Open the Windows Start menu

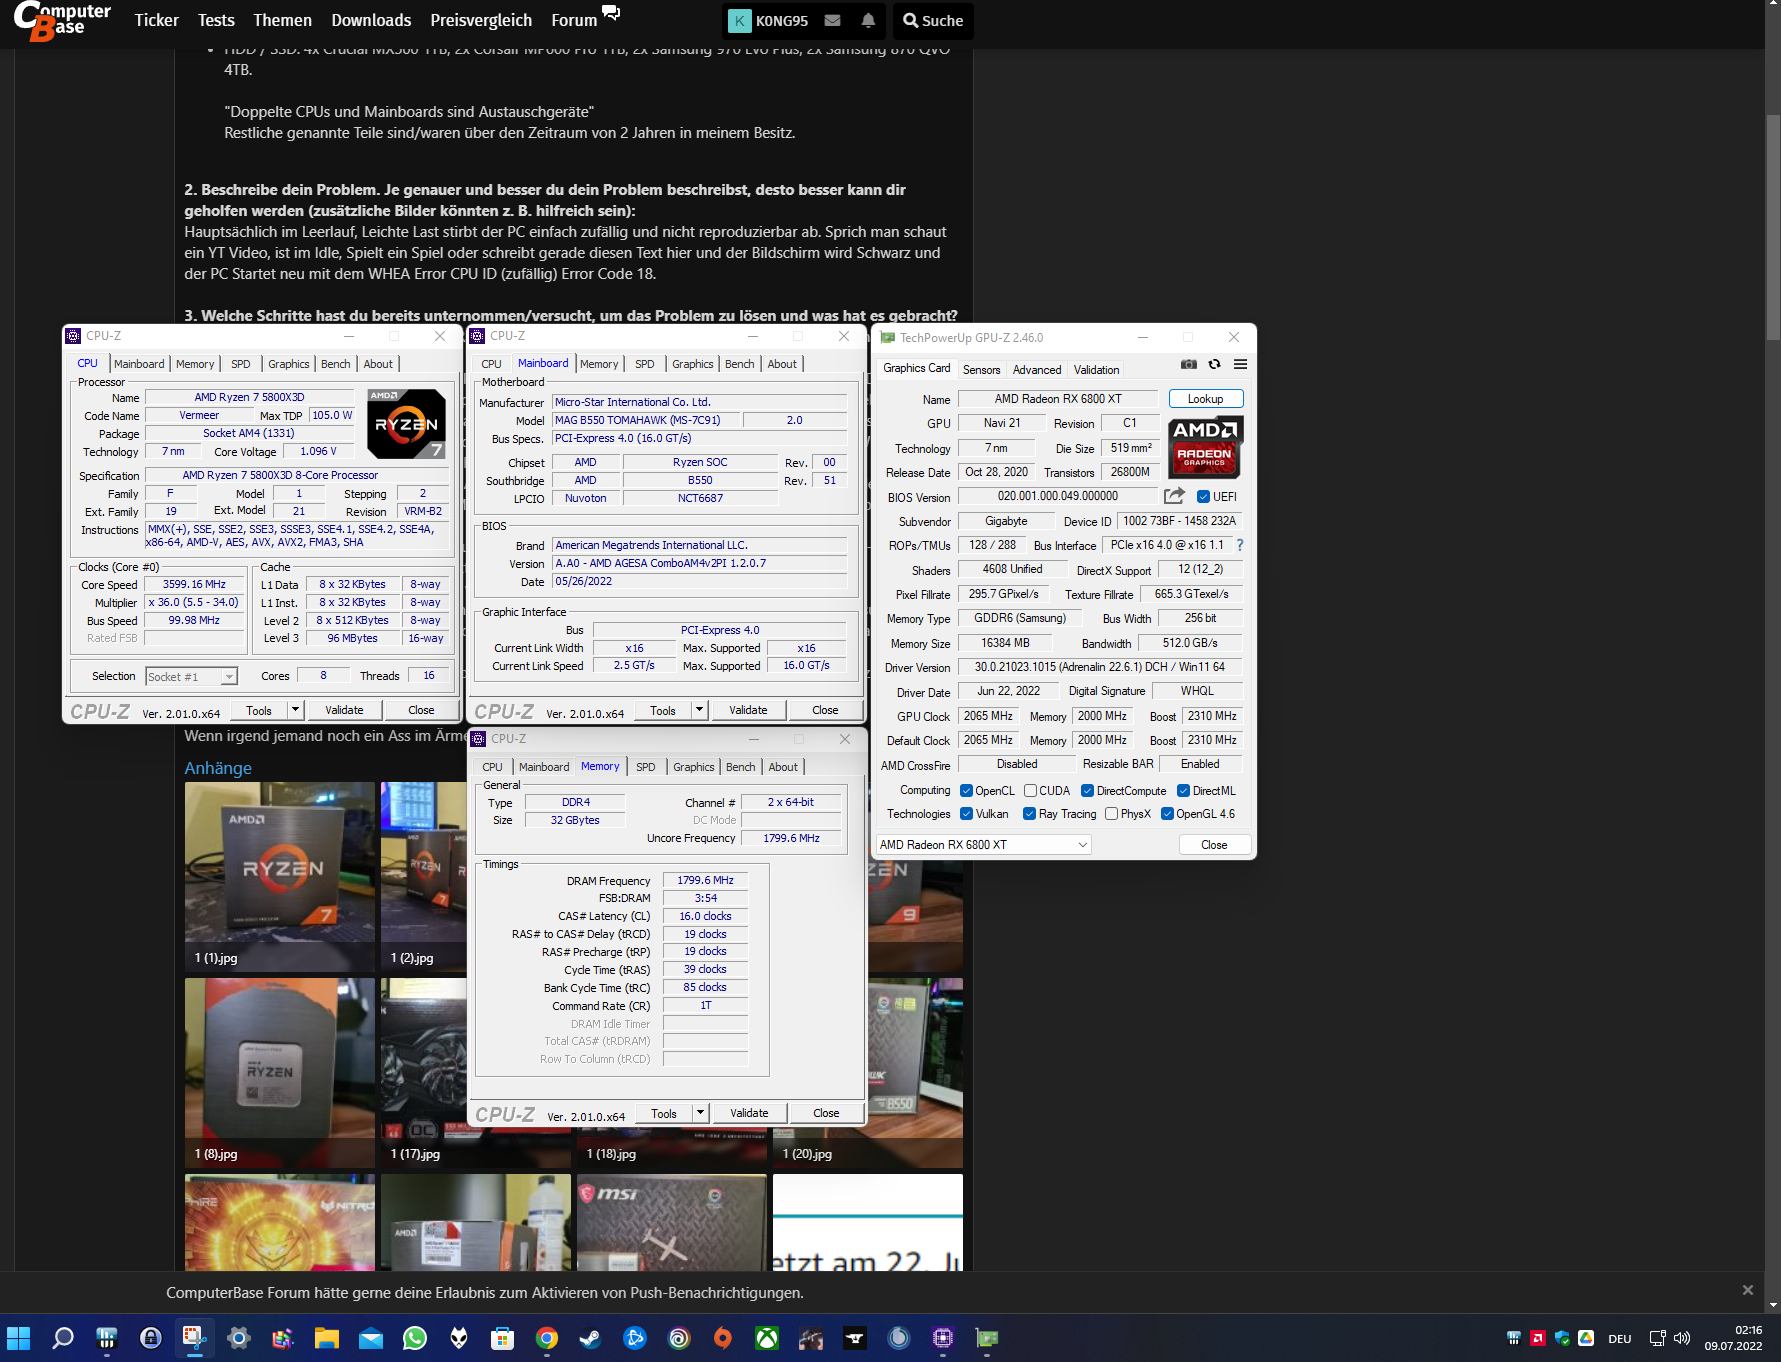point(19,1338)
